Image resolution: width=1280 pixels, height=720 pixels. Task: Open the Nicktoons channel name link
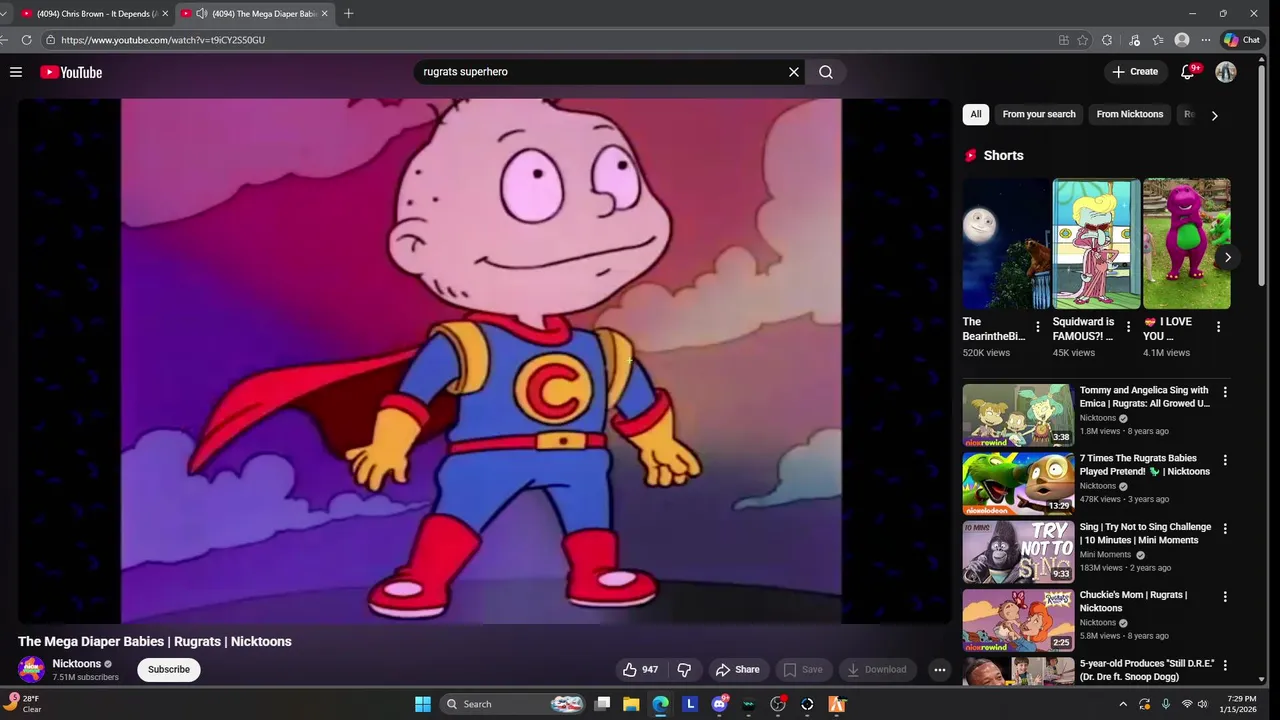coord(77,664)
